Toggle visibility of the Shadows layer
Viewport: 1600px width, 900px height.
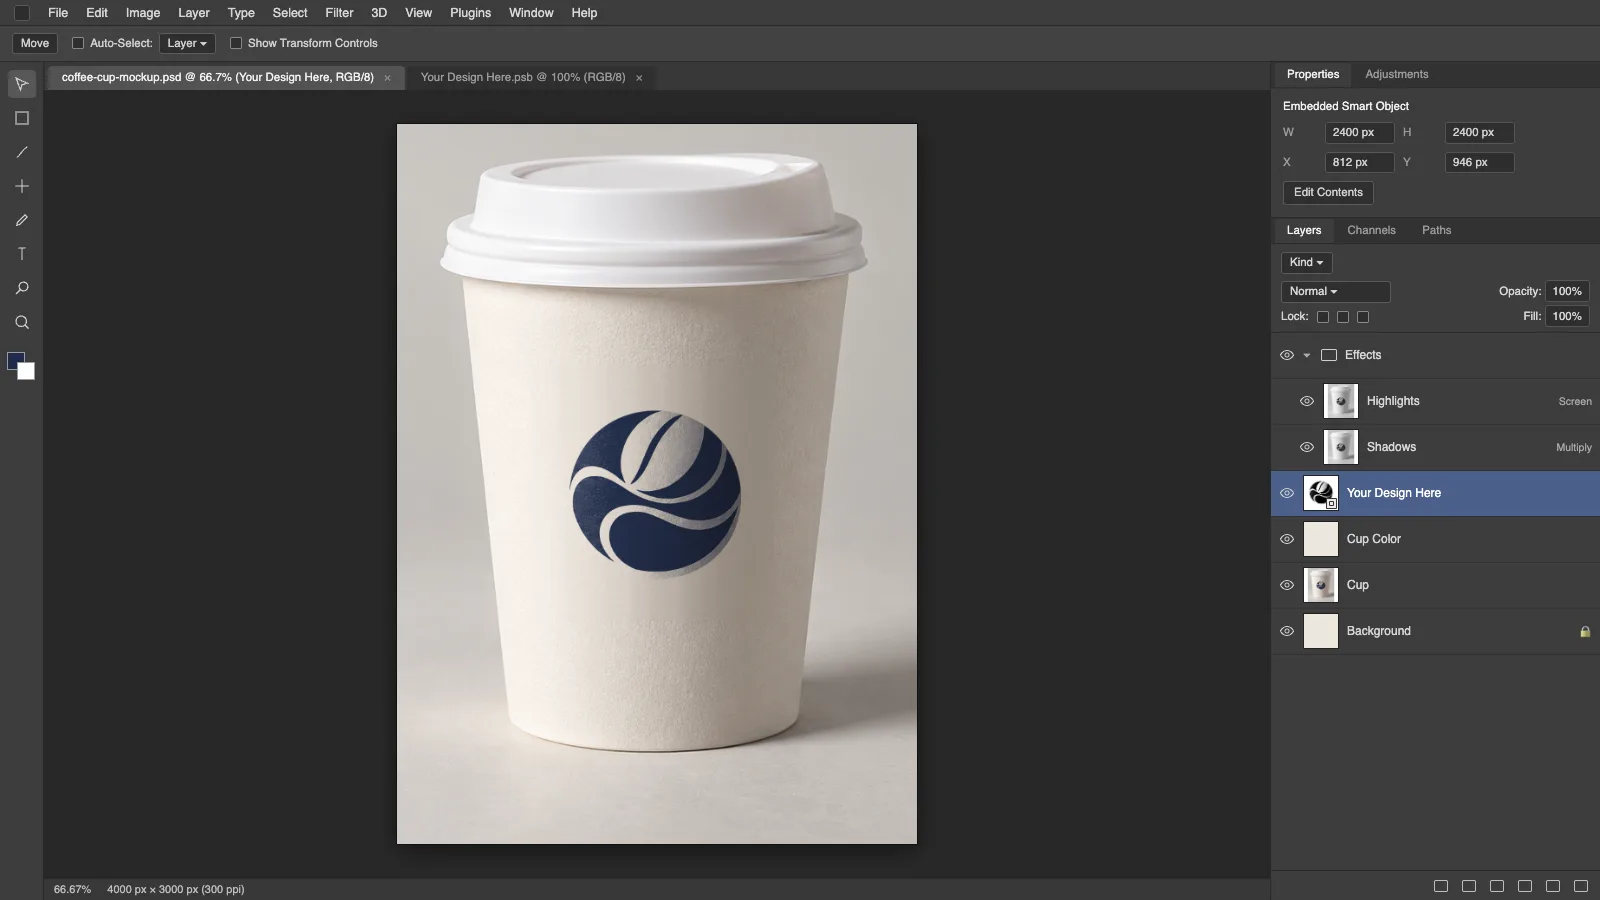[1307, 447]
